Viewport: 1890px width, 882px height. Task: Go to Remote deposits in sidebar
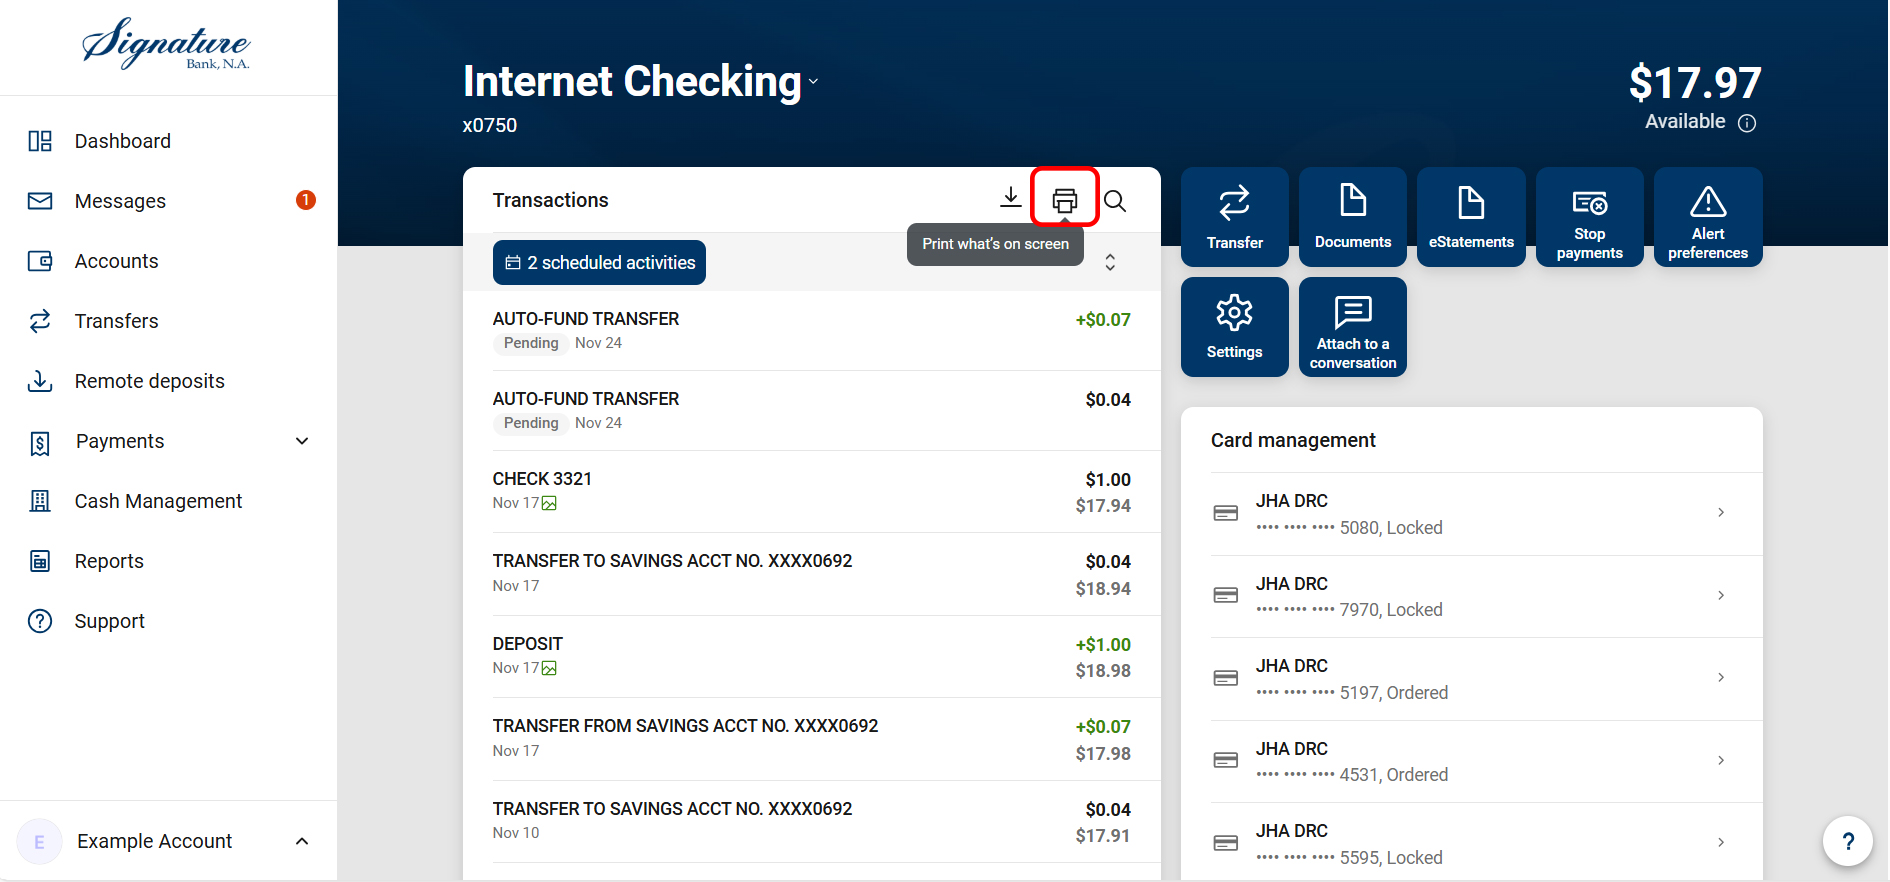coord(149,381)
